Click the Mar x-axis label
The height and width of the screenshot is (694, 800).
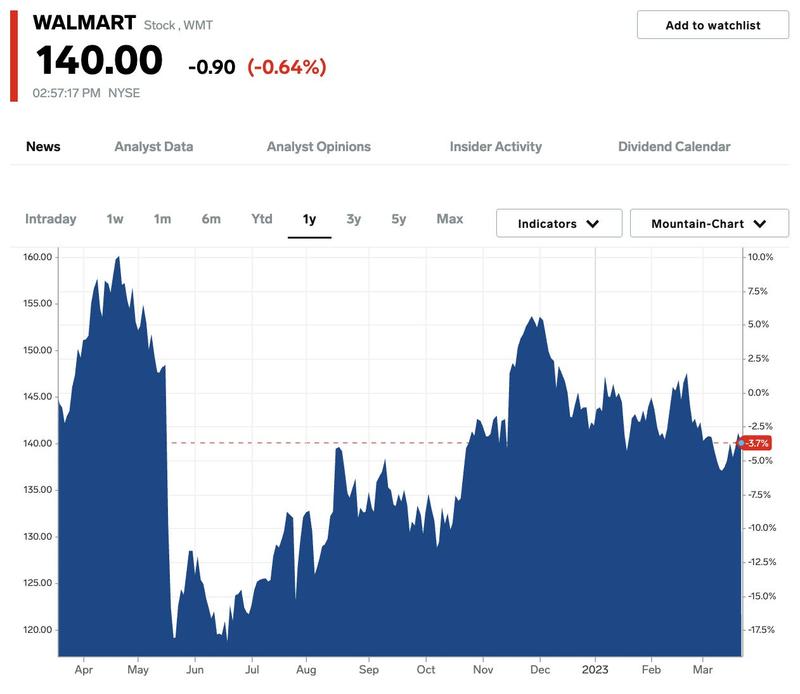click(x=703, y=670)
